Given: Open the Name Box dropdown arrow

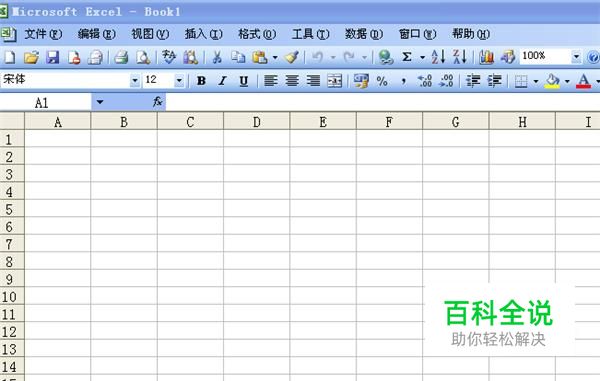Looking at the screenshot, I should point(100,102).
